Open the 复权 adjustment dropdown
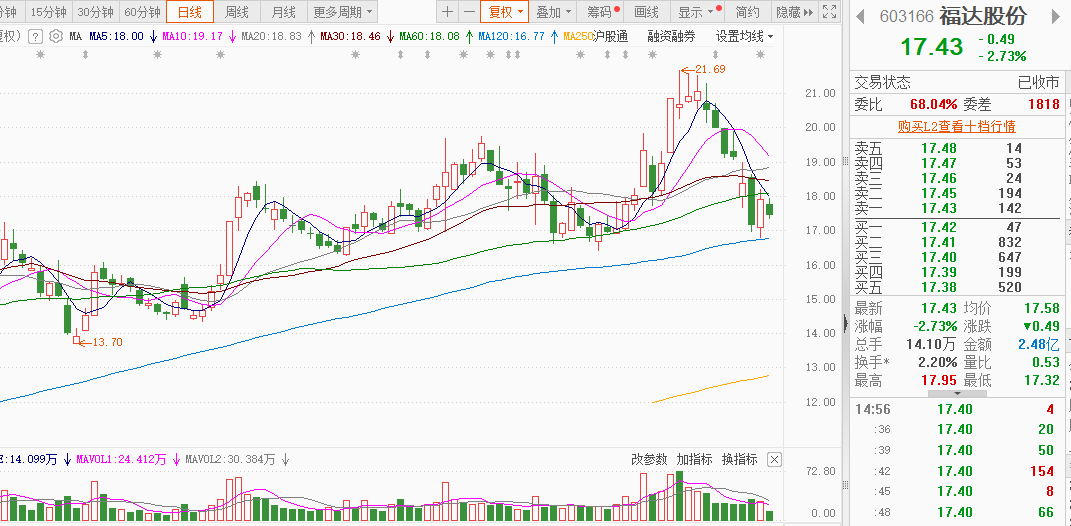Screen dimensions: 1071x526 504,12
